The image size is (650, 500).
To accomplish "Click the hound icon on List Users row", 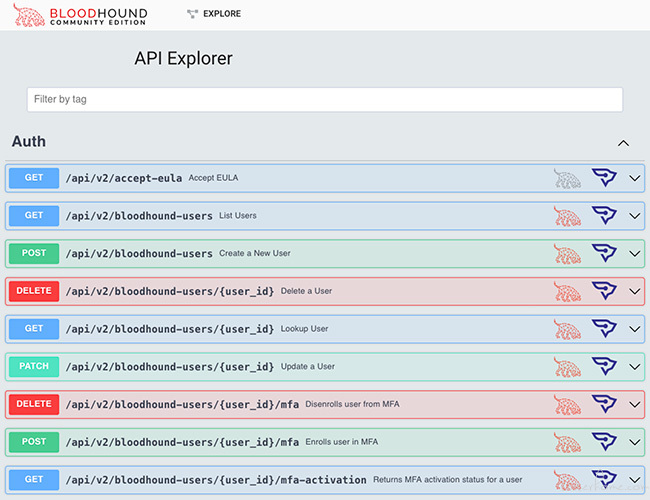I will (567, 216).
